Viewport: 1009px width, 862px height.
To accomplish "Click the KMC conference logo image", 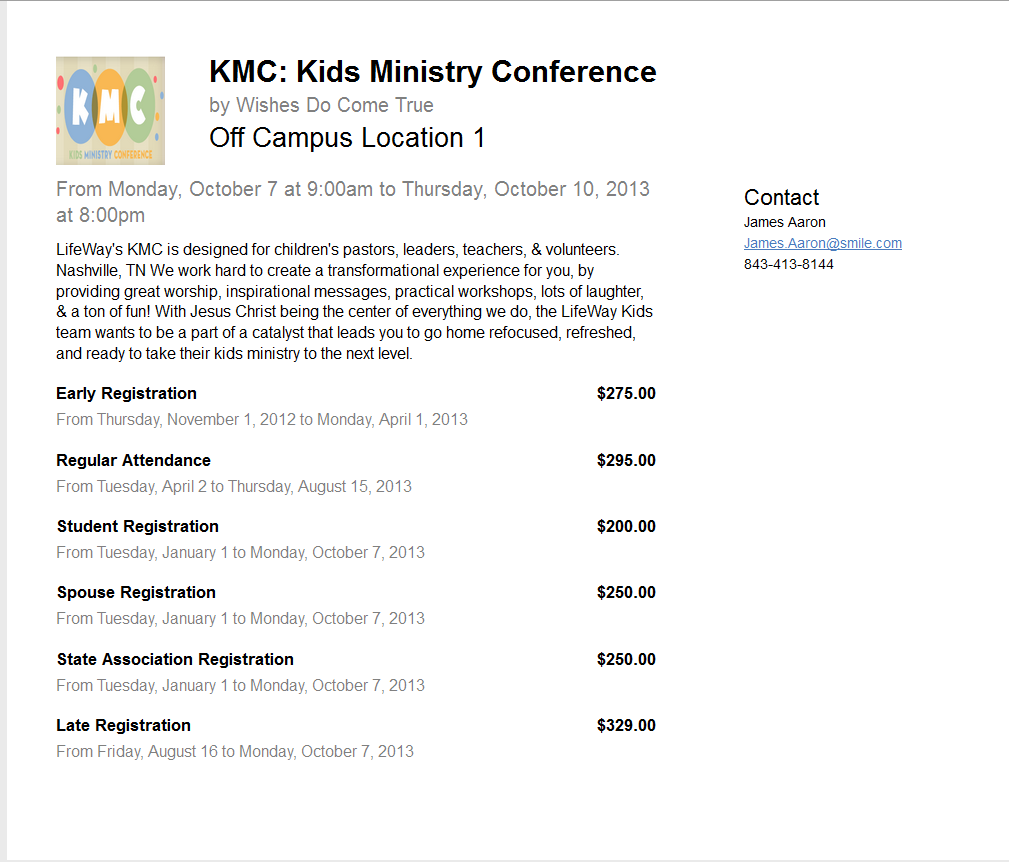I will point(110,111).
